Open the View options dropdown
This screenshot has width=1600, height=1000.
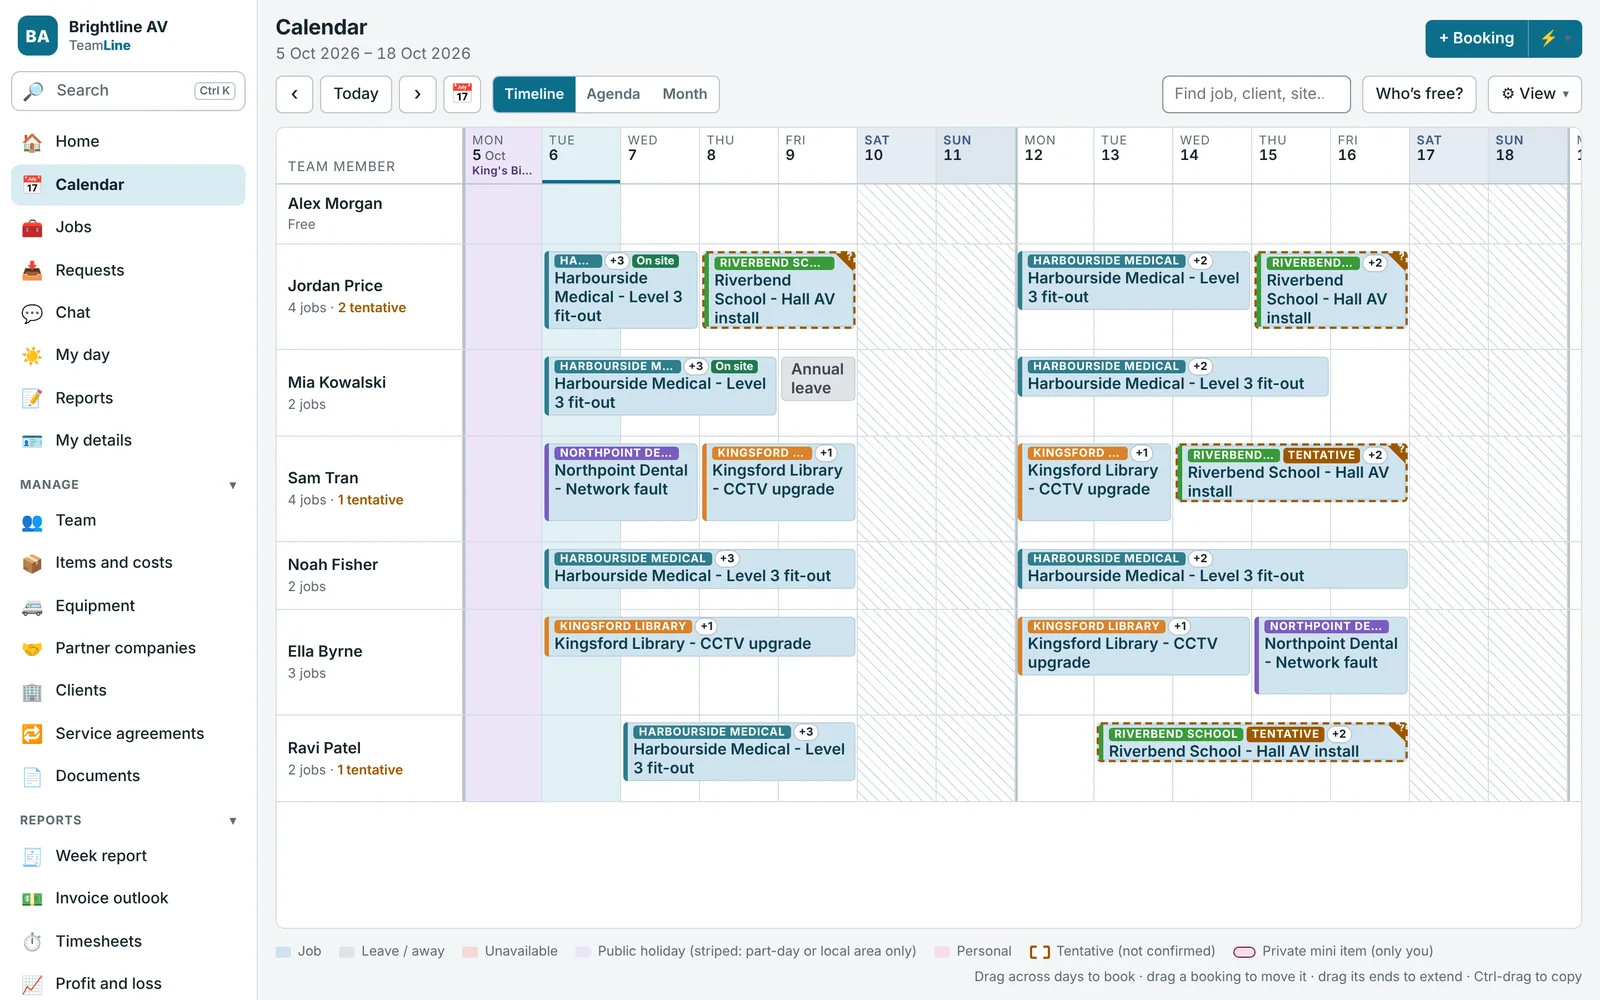1535,94
